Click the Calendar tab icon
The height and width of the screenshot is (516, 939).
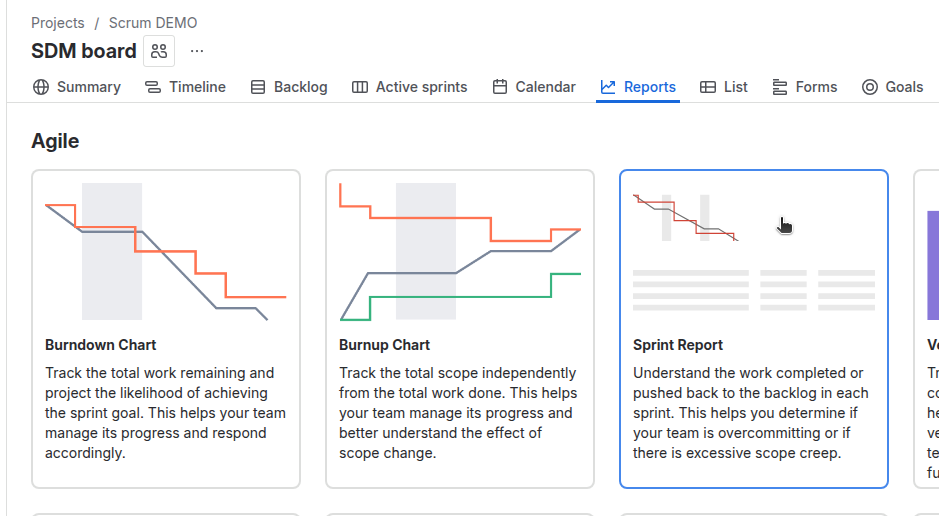tap(500, 87)
